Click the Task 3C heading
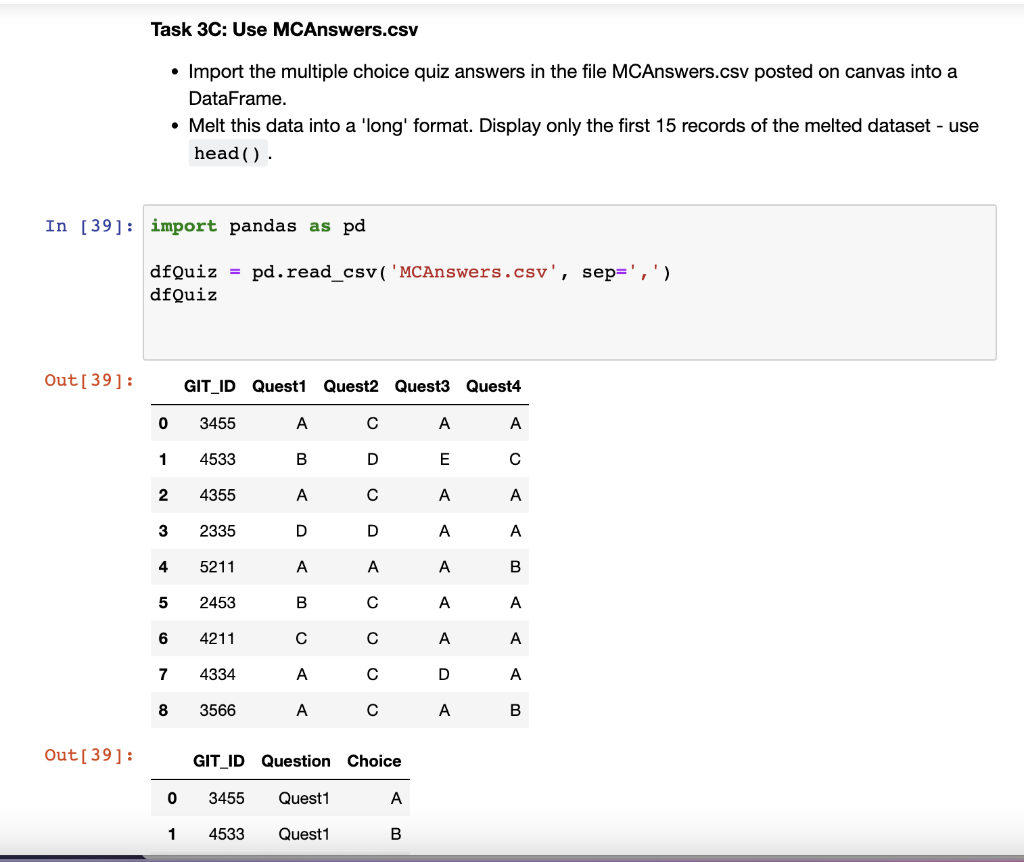The width and height of the screenshot is (1024, 862). tap(284, 30)
